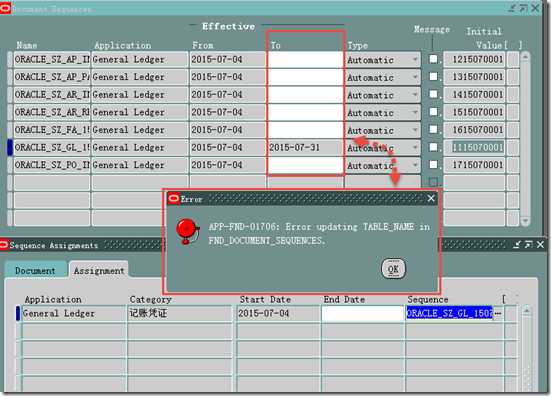The image size is (551, 396).
Task: Restore Sequence Assignments window via maximize icon
Action: (529, 245)
